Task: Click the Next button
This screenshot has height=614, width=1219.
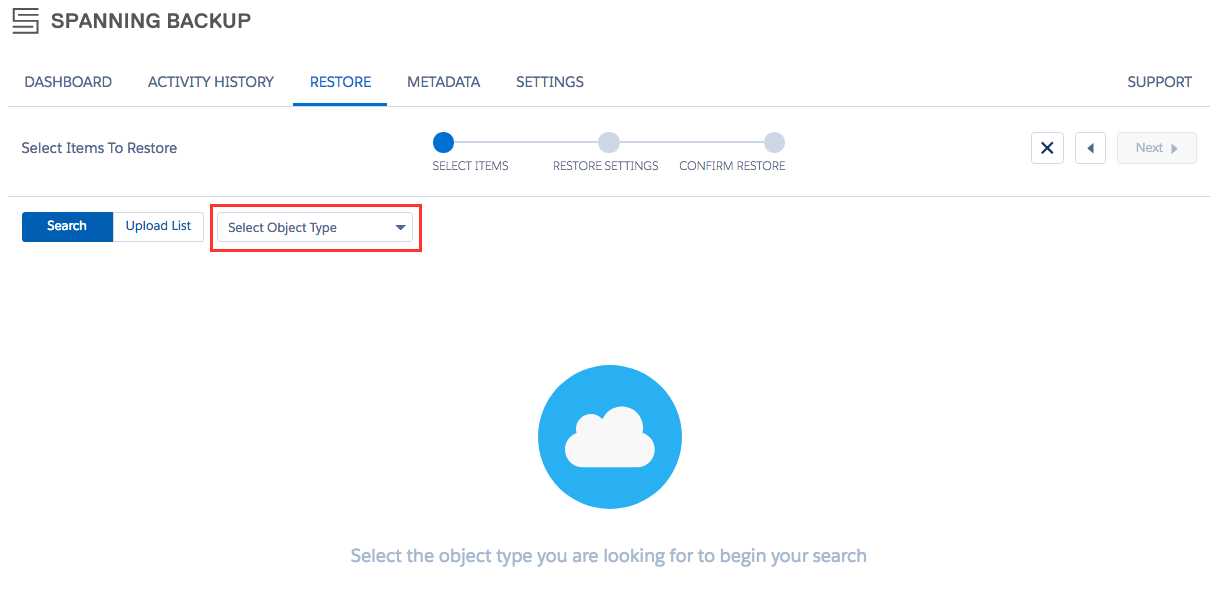Action: pyautogui.click(x=1156, y=147)
